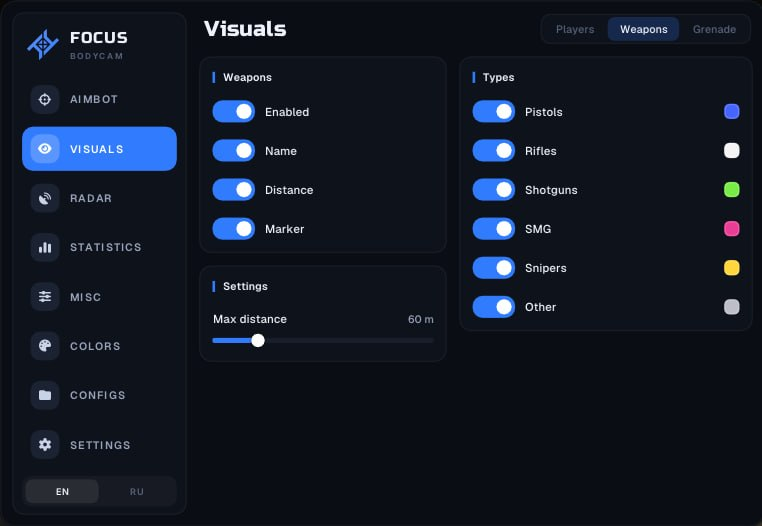Click the Focus Bodycam logo icon
This screenshot has width=762, height=526.
coord(43,44)
